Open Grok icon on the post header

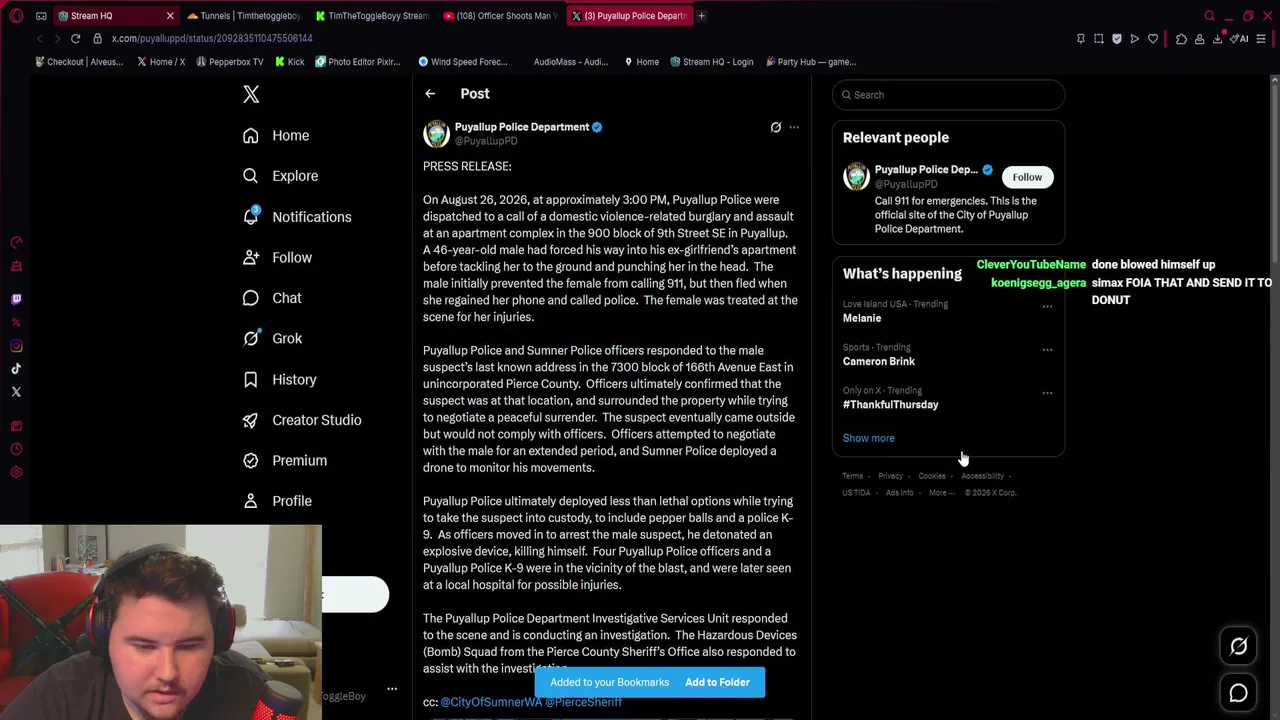[775, 127]
